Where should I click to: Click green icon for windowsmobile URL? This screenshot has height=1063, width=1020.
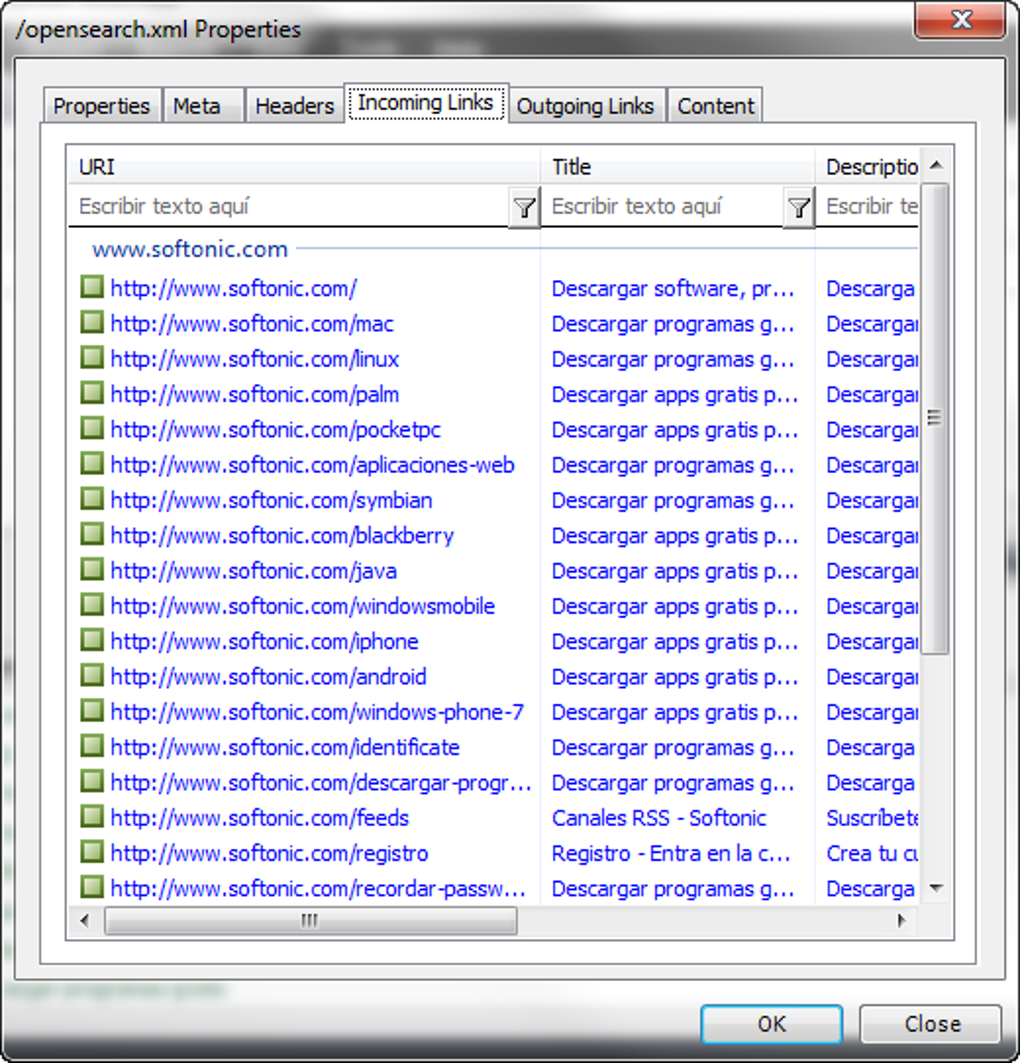[x=91, y=605]
